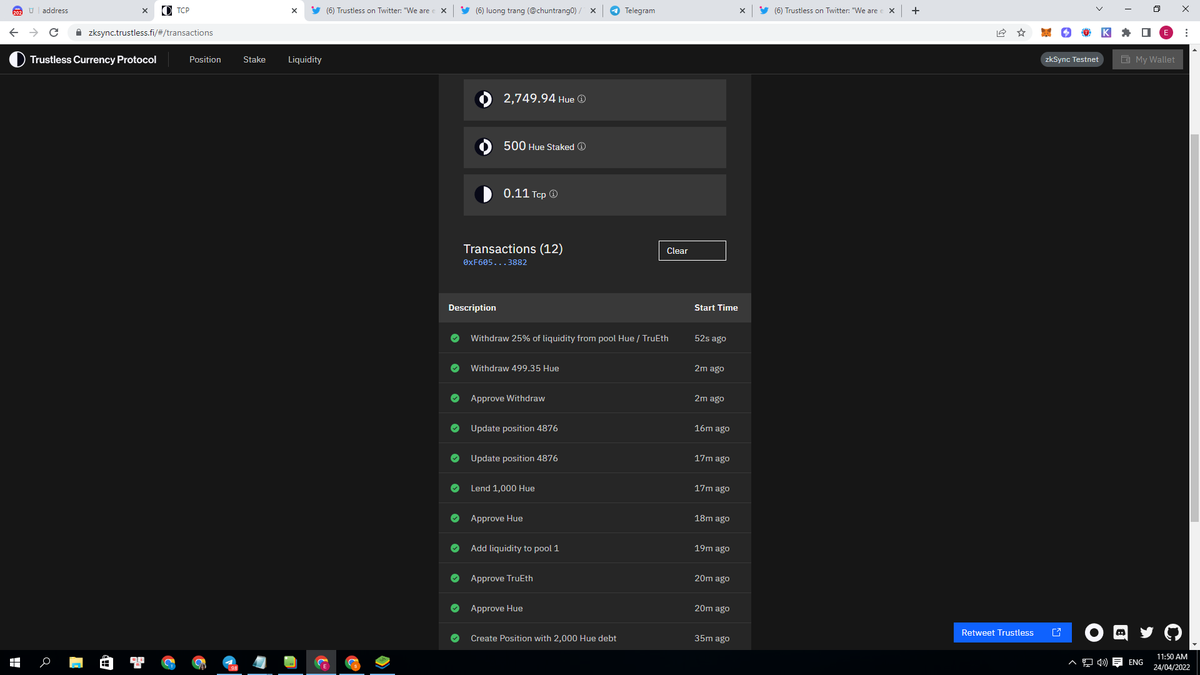Open Windows Start menu

(16, 662)
